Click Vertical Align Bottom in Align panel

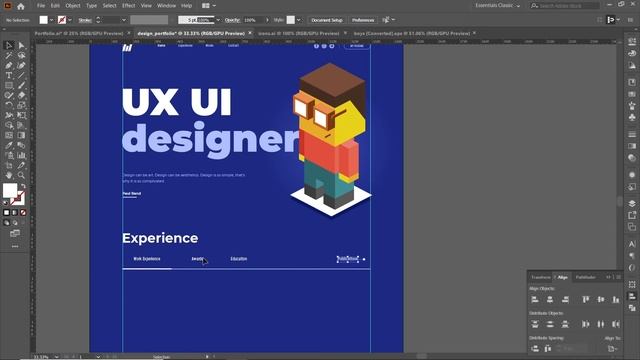coord(616,300)
